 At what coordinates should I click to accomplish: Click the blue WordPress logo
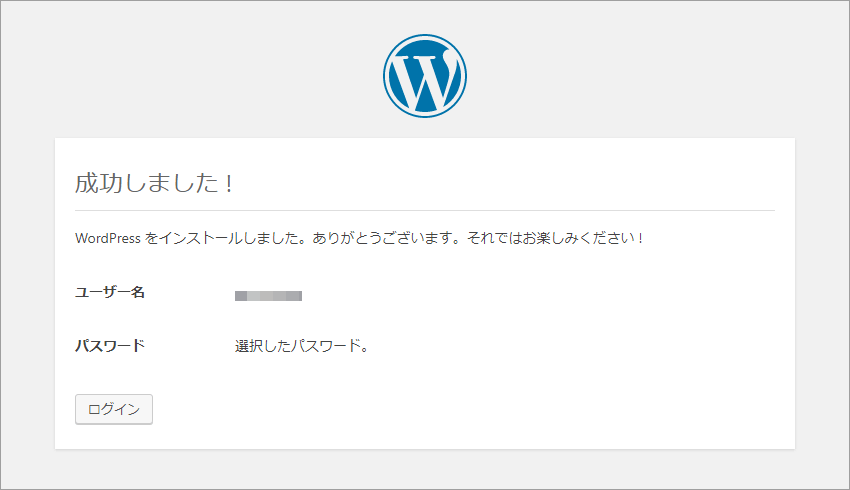(x=425, y=76)
